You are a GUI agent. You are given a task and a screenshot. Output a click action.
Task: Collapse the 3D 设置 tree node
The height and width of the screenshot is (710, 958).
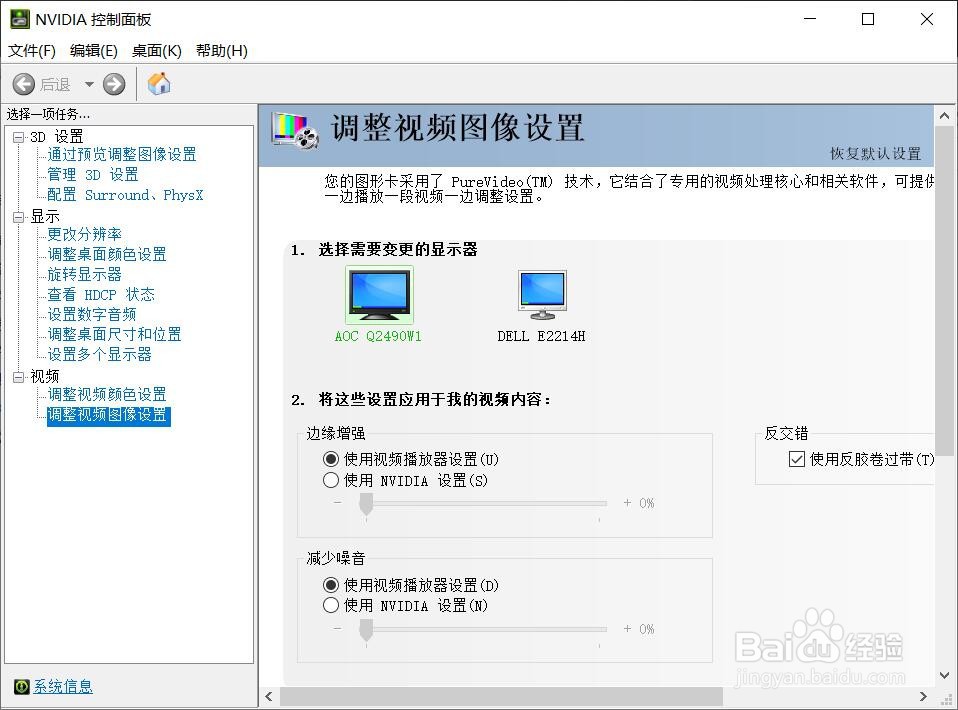click(x=19, y=137)
